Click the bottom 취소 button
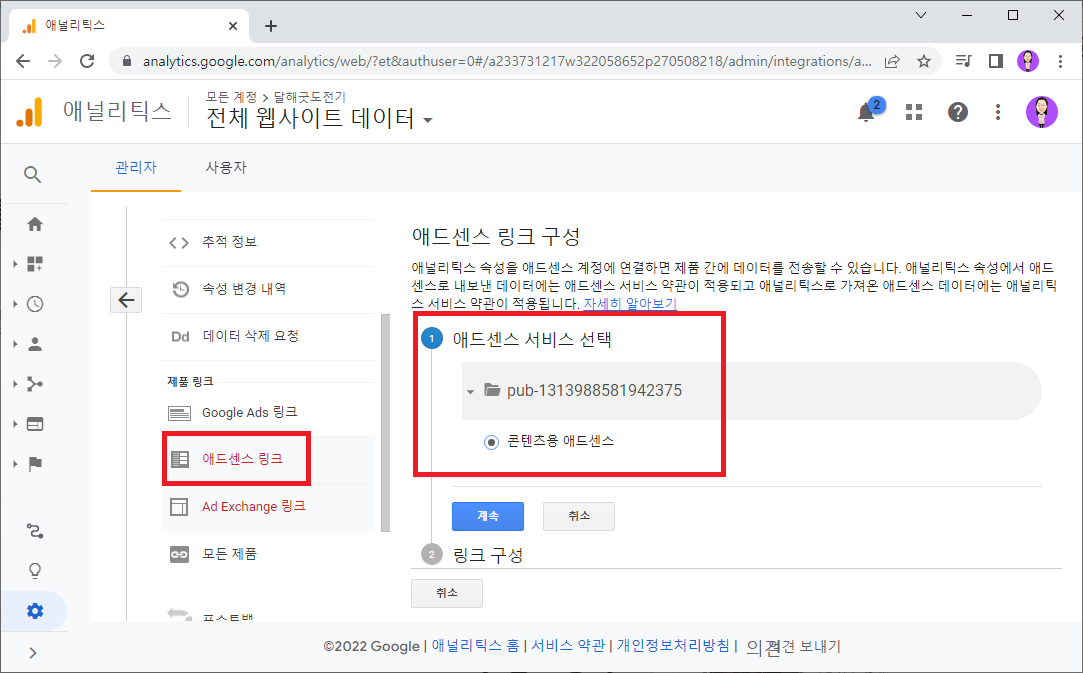The height and width of the screenshot is (673, 1083). [x=447, y=593]
